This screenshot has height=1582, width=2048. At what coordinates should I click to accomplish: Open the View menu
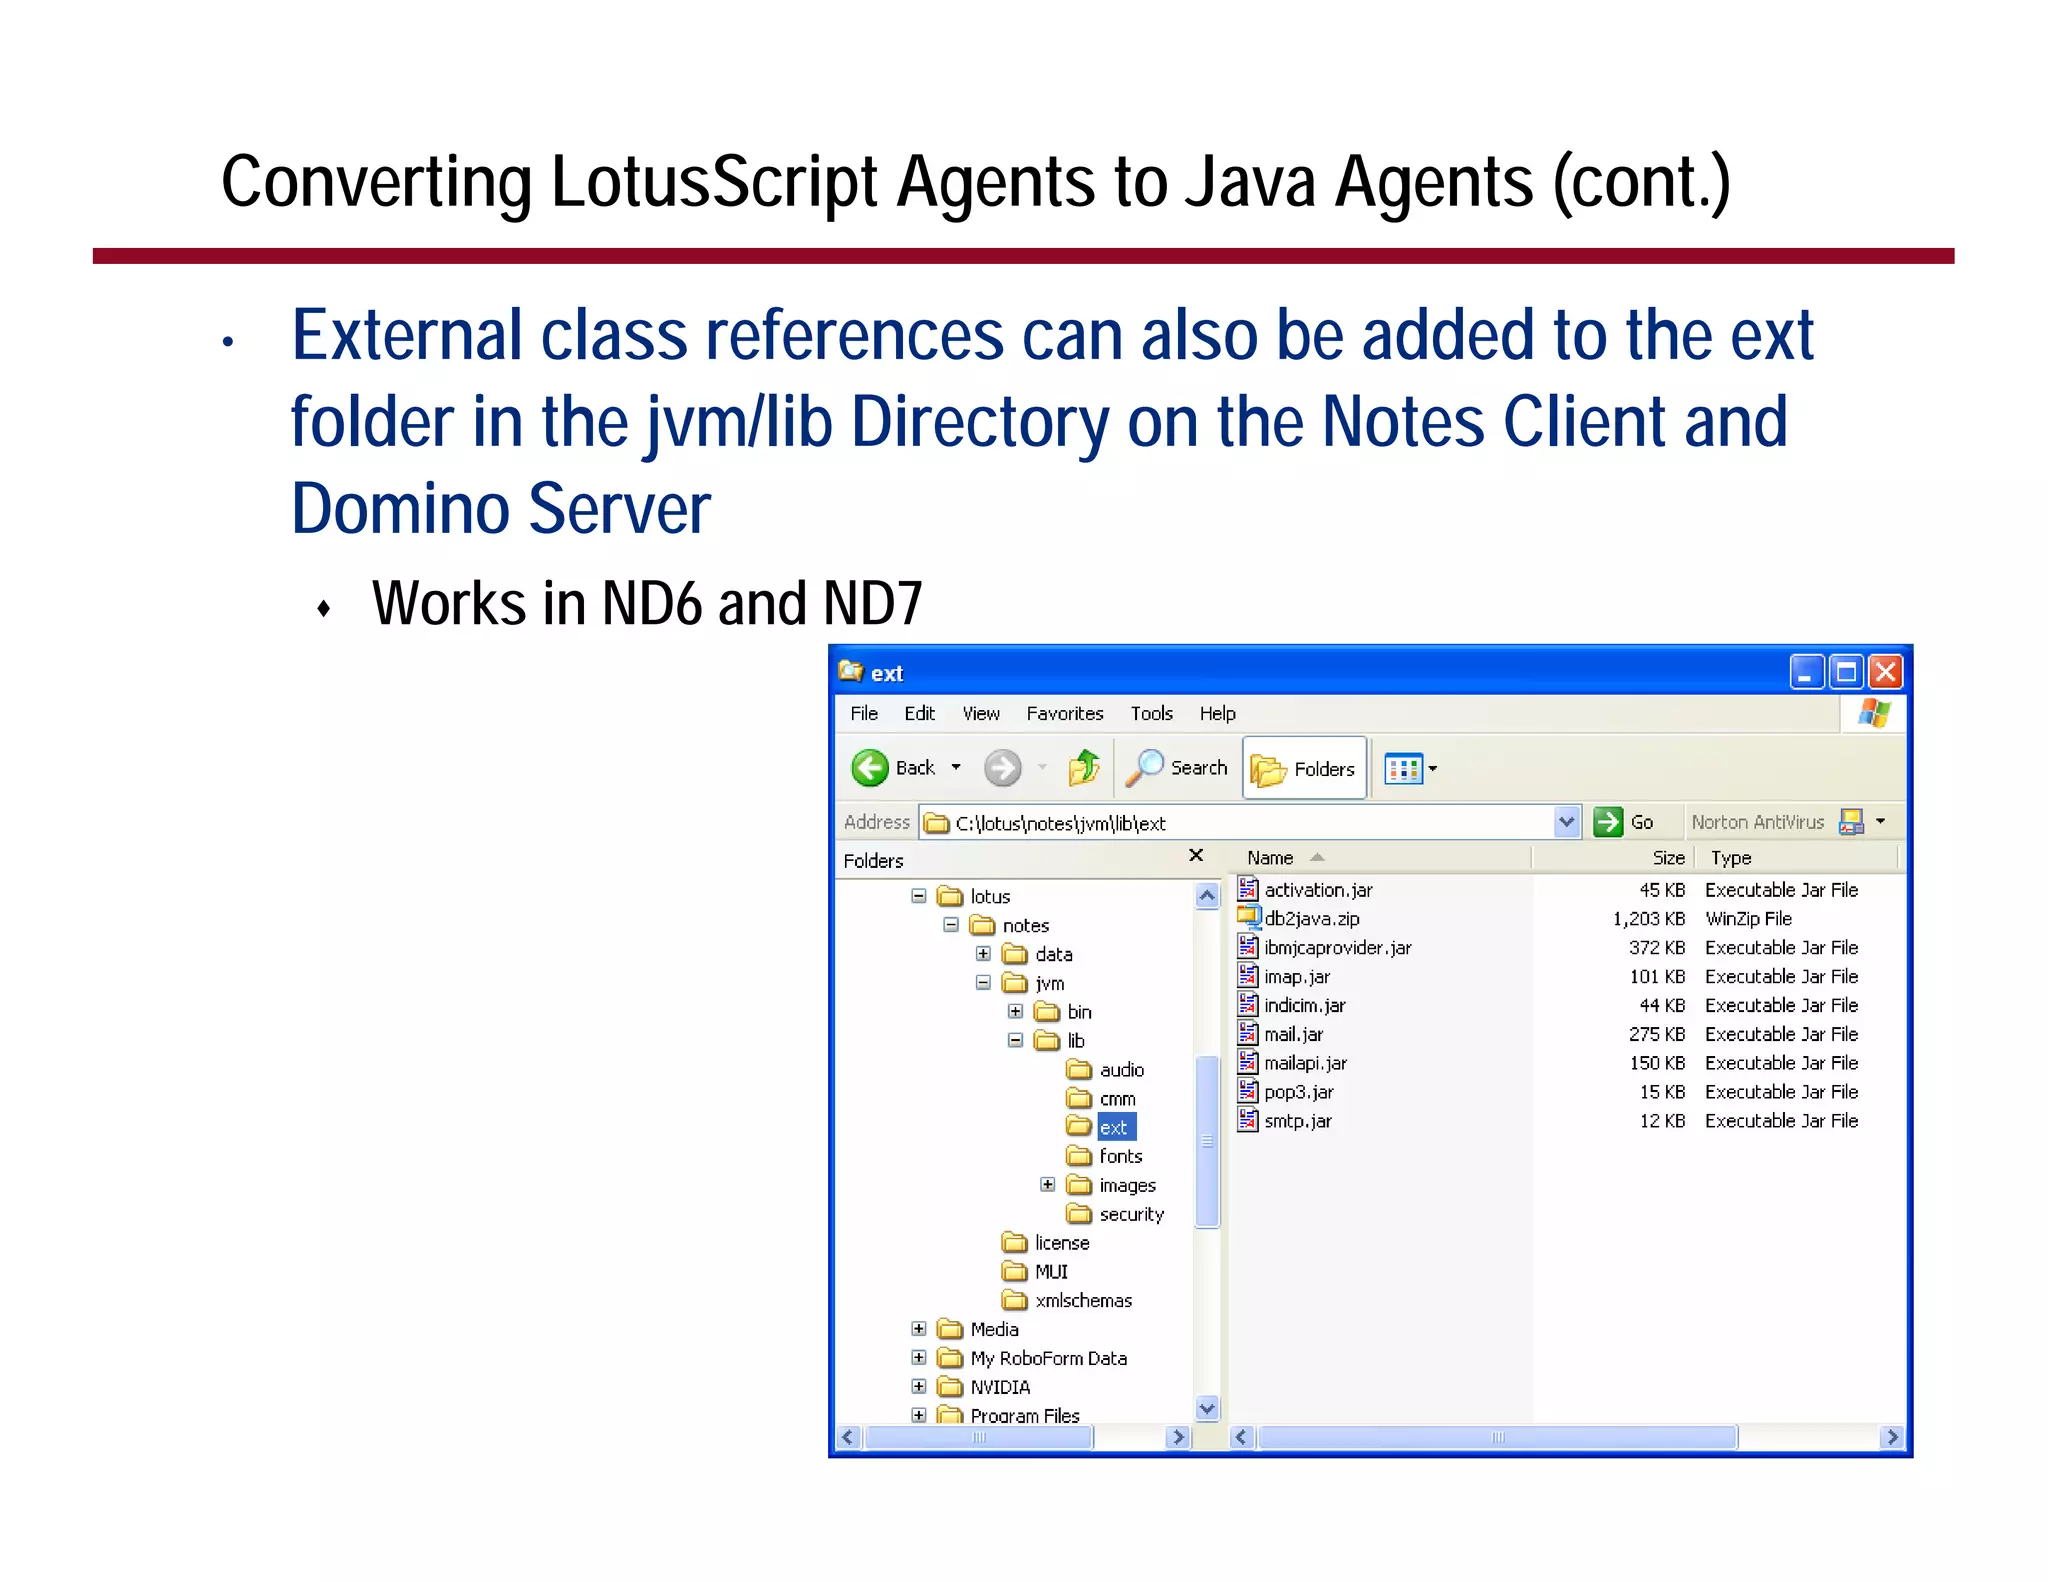click(x=981, y=713)
